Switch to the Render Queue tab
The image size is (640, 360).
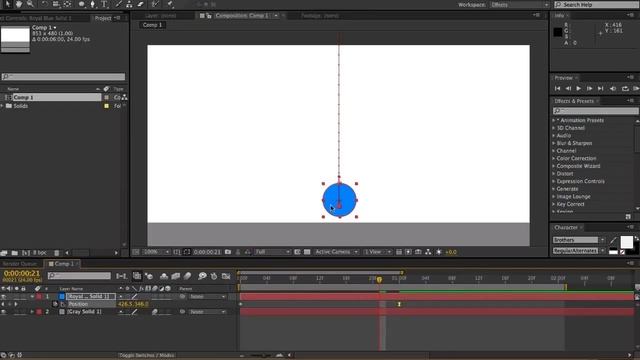[20, 264]
